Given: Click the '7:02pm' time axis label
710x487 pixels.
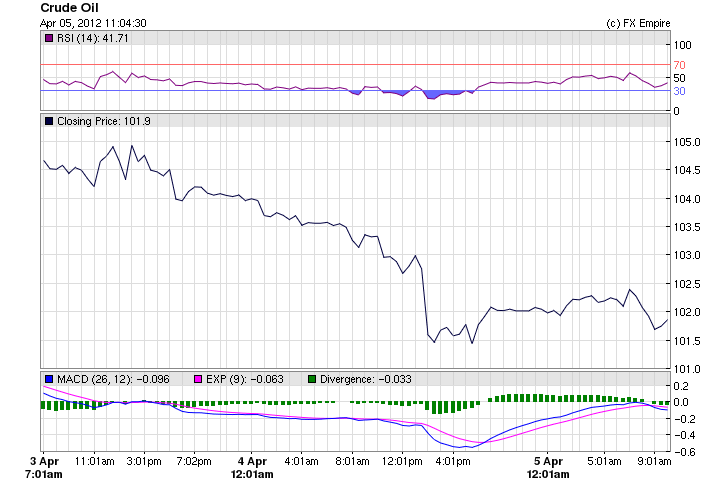Looking at the screenshot, I should coord(194,462).
